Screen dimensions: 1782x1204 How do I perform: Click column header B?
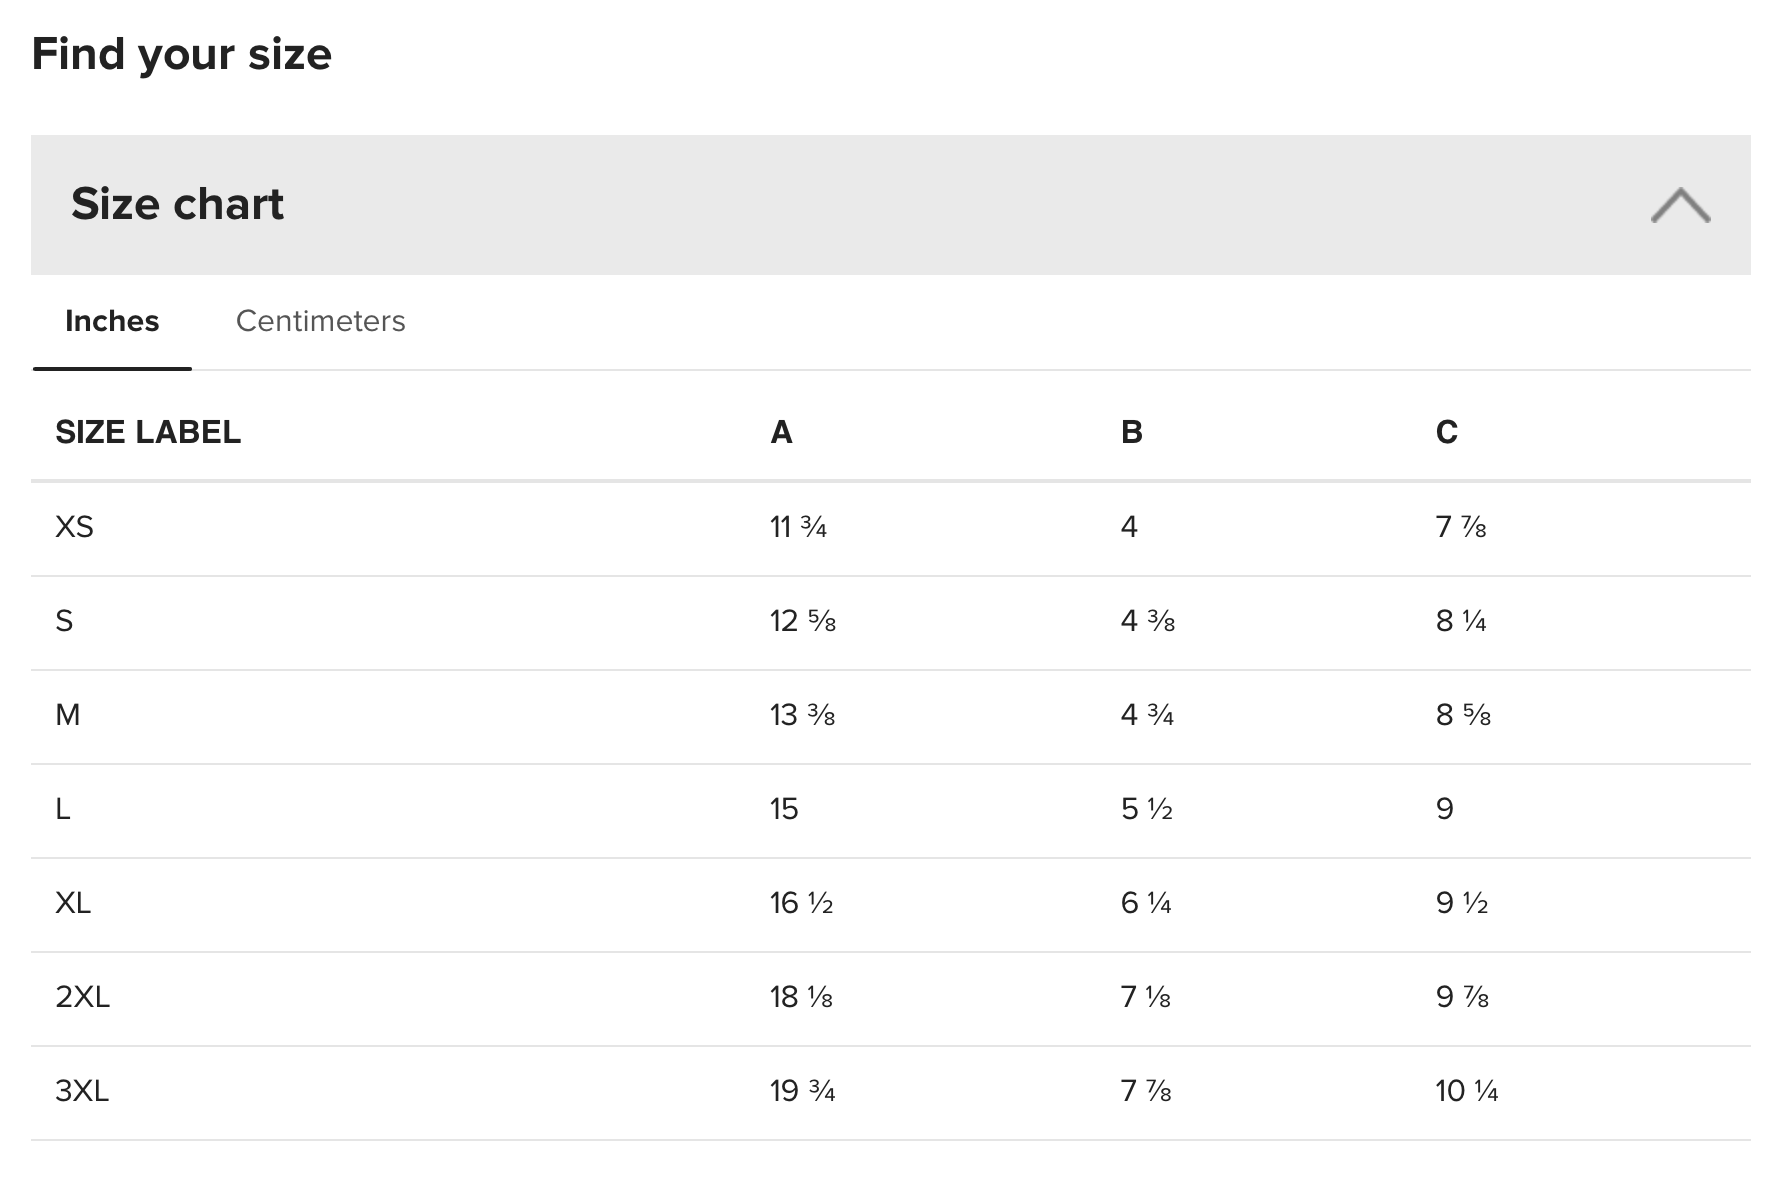tap(1131, 432)
